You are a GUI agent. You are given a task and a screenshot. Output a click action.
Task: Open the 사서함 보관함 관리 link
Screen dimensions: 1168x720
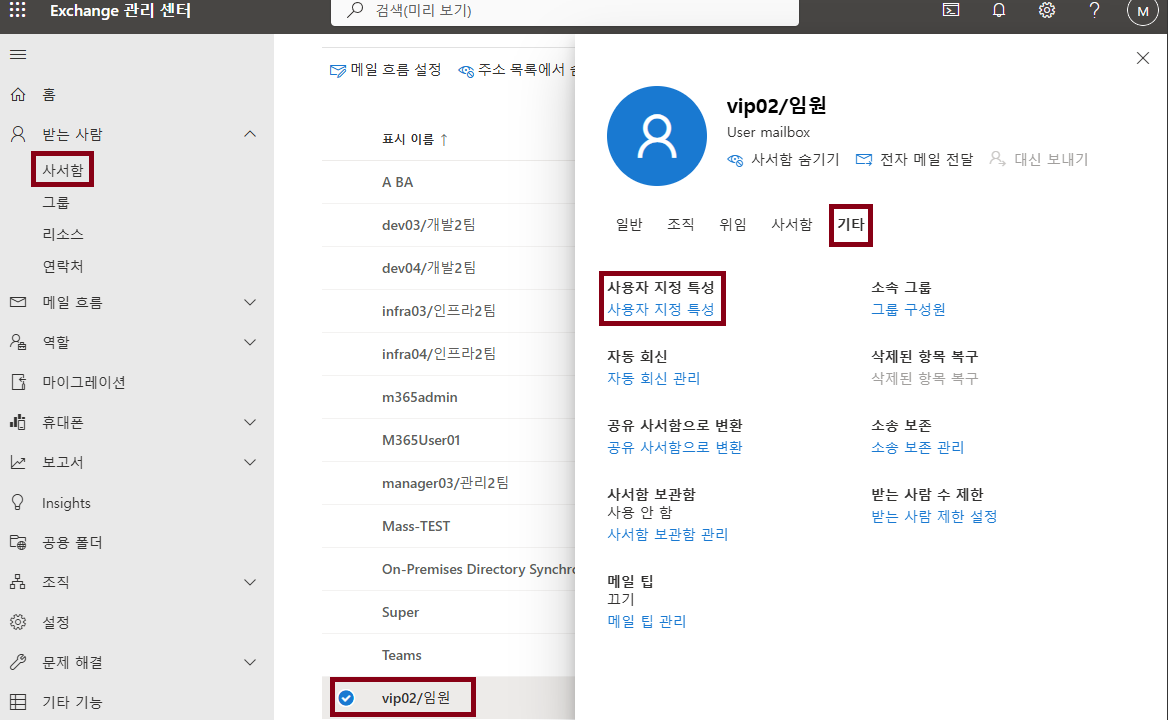pos(667,534)
